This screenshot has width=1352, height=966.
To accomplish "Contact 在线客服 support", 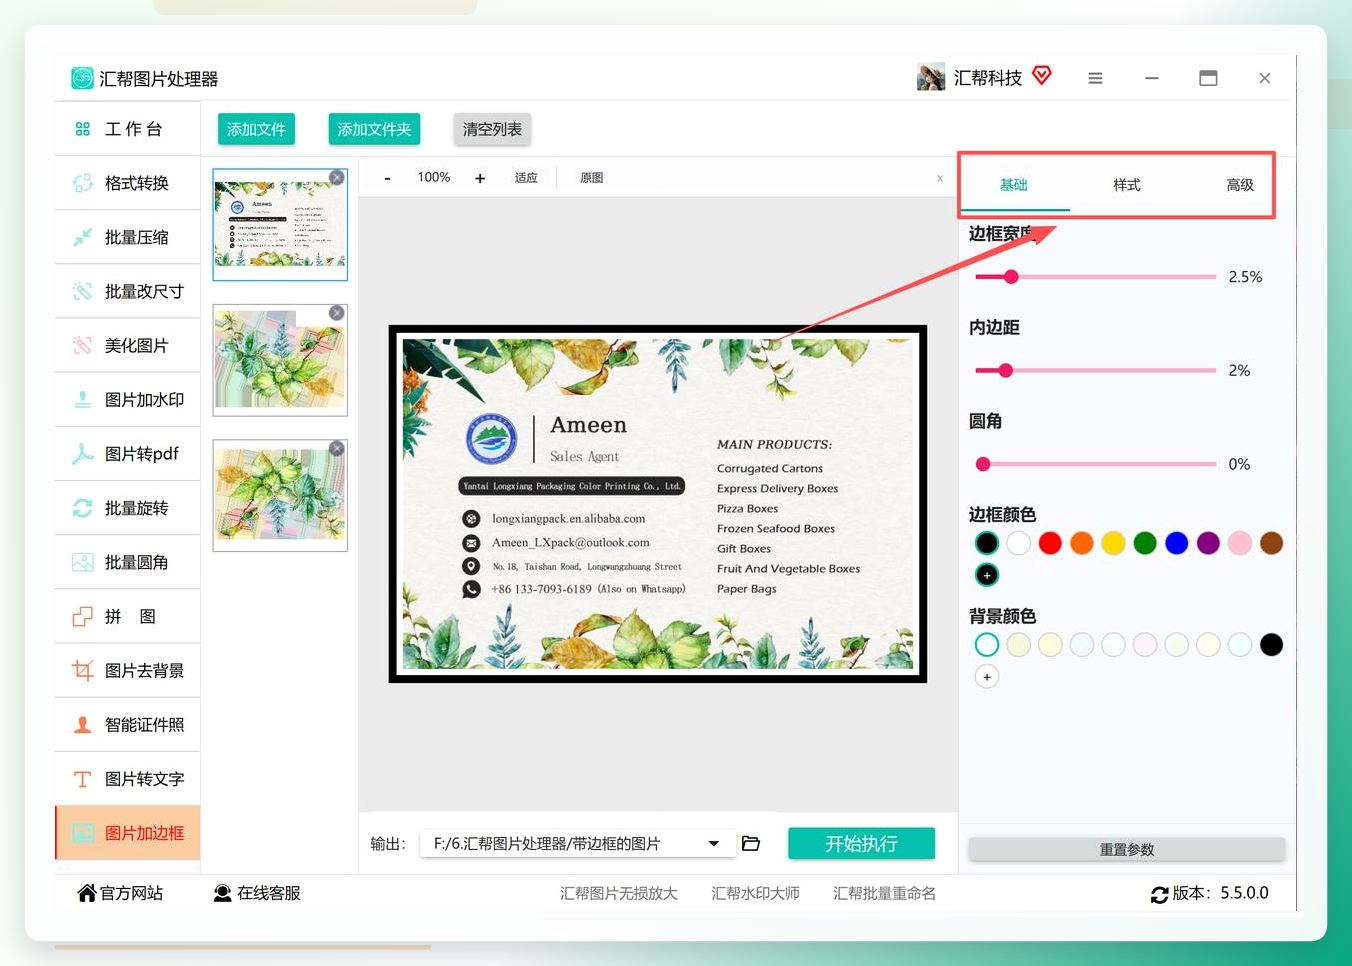I will tap(257, 893).
